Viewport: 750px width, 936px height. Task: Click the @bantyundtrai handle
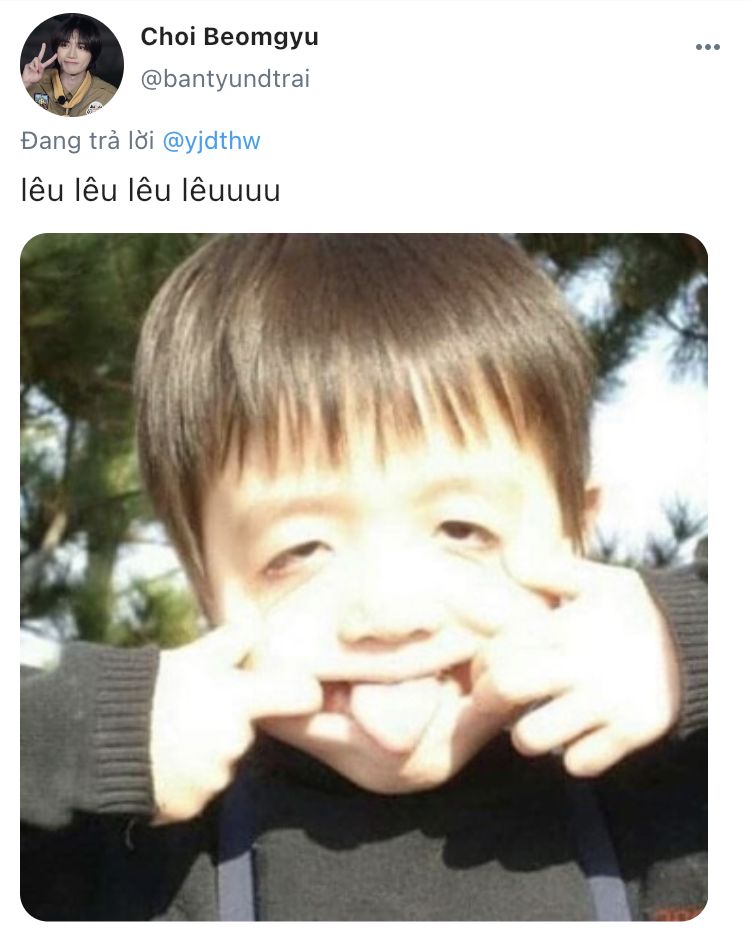(225, 79)
